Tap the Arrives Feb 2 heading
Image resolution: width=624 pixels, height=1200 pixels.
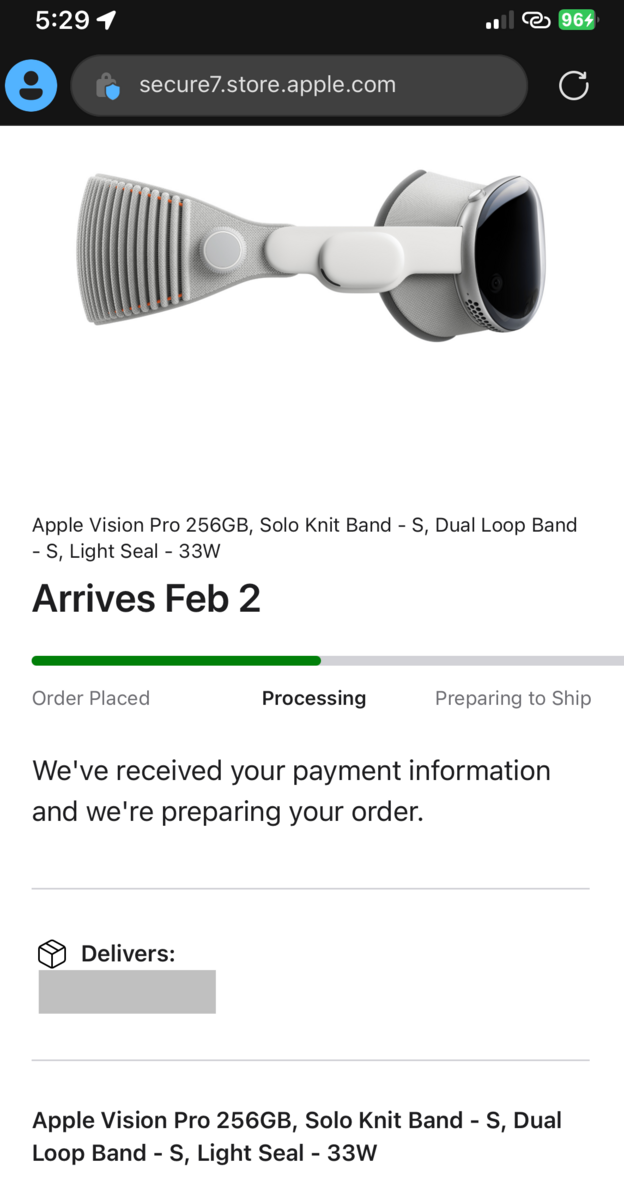pyautogui.click(x=146, y=598)
